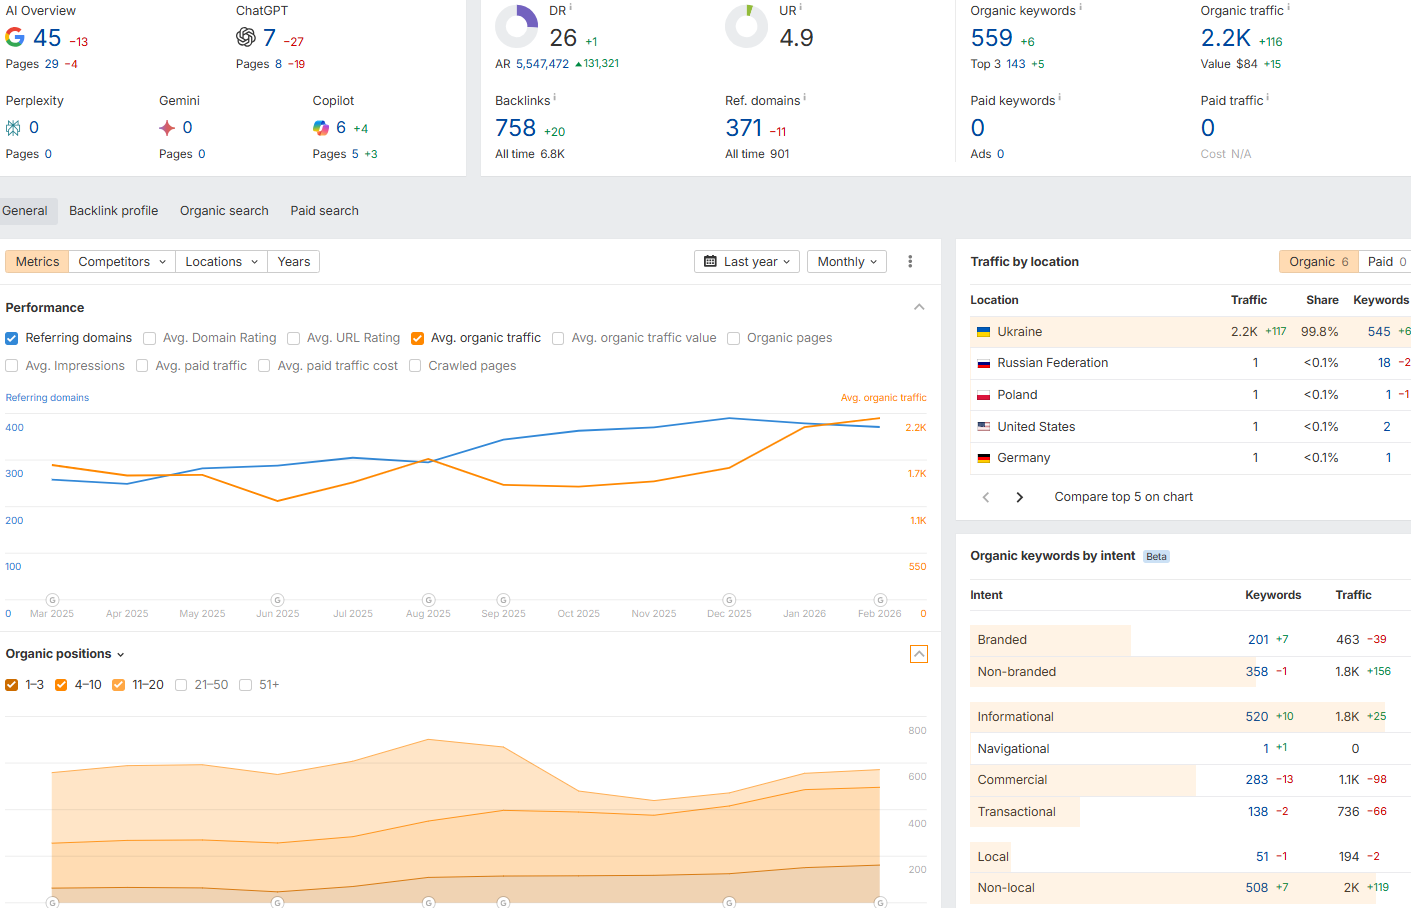
Task: Go to next traffic locations page
Action: [x=1019, y=497]
